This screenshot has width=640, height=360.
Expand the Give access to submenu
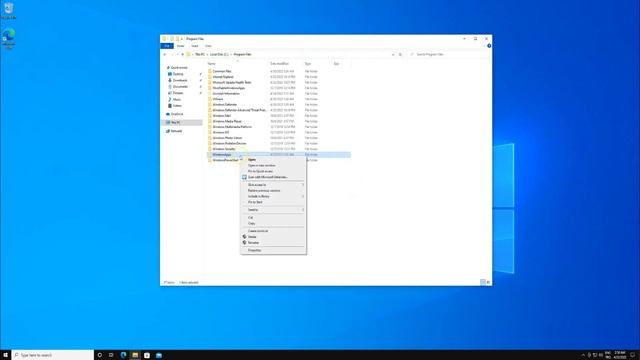[273, 185]
